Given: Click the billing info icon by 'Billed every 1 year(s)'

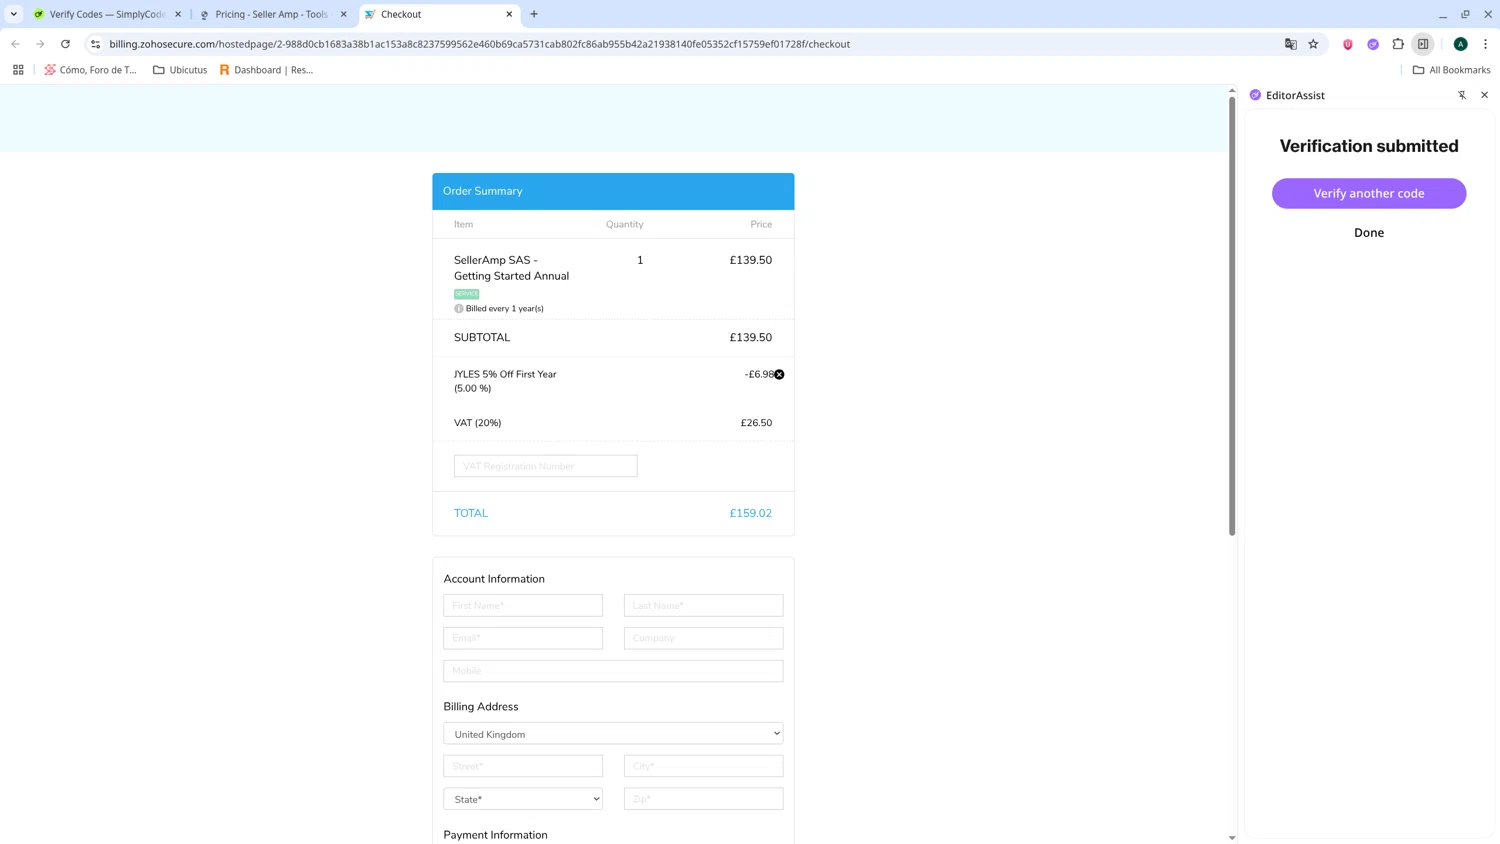Looking at the screenshot, I should point(459,308).
